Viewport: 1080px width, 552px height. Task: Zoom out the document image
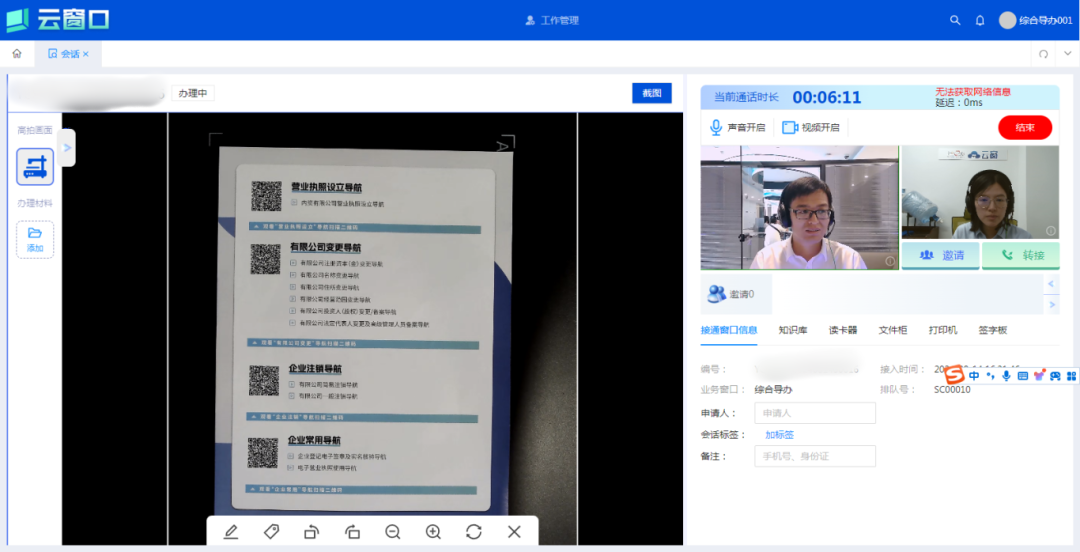click(x=393, y=531)
